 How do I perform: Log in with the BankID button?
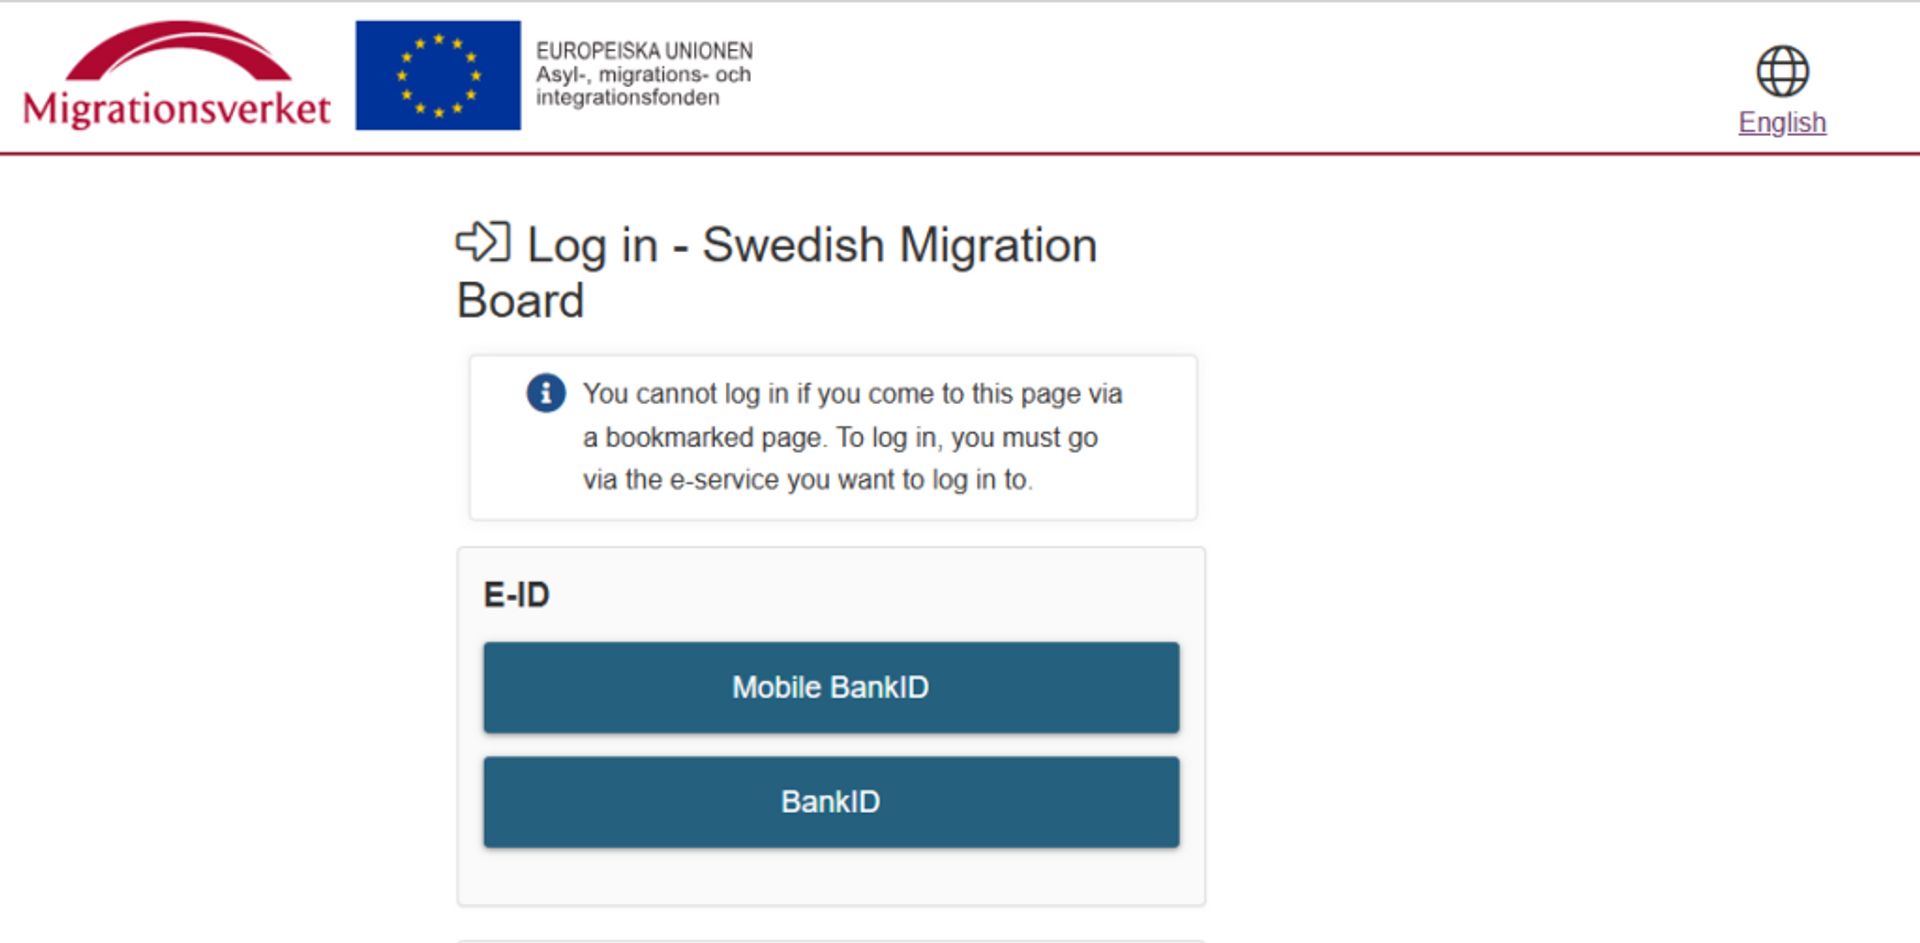point(831,802)
